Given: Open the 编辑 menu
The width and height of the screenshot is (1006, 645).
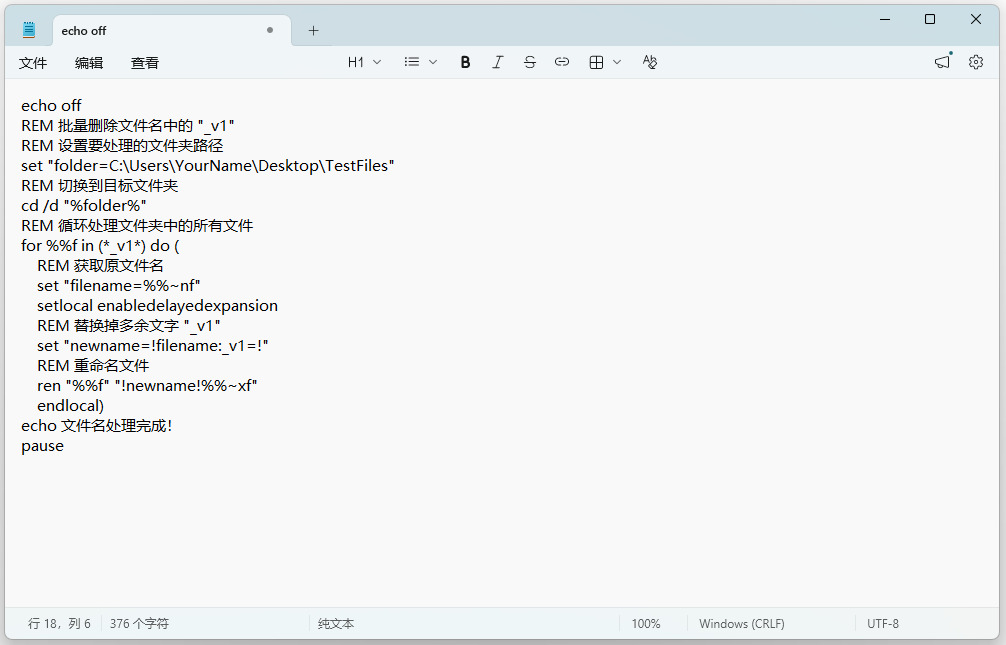Looking at the screenshot, I should tap(89, 63).
